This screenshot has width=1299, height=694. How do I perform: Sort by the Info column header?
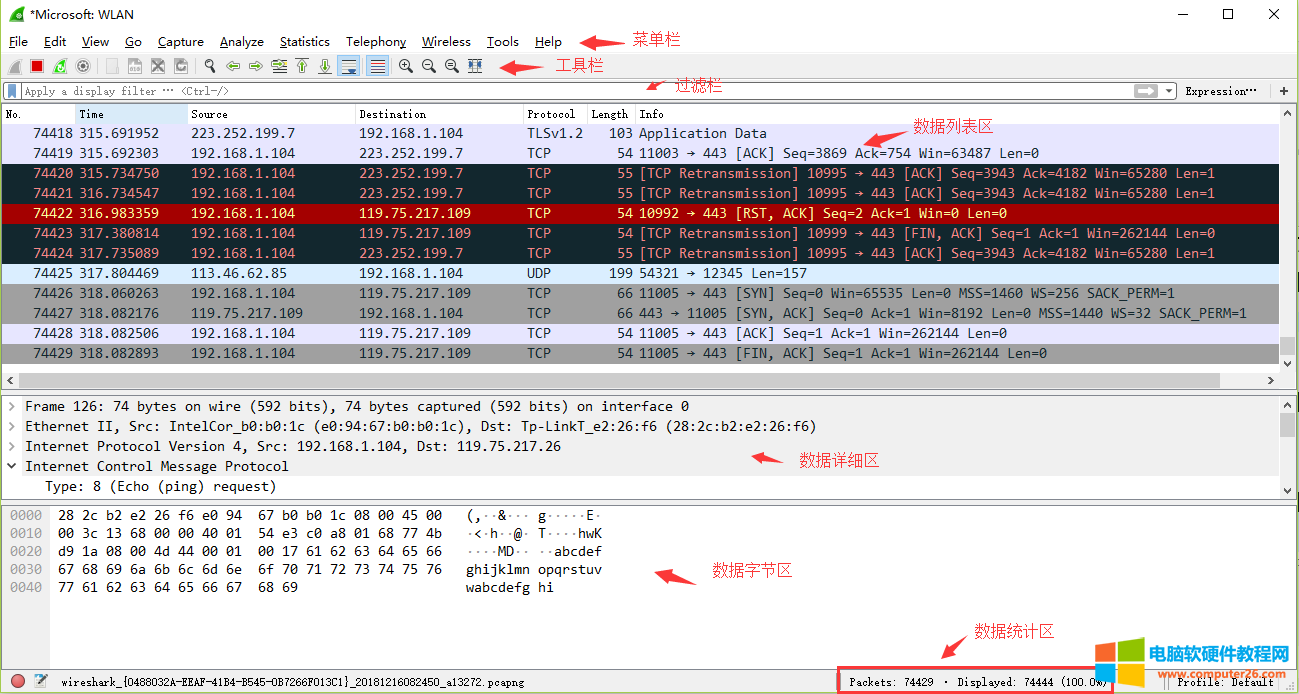956,114
